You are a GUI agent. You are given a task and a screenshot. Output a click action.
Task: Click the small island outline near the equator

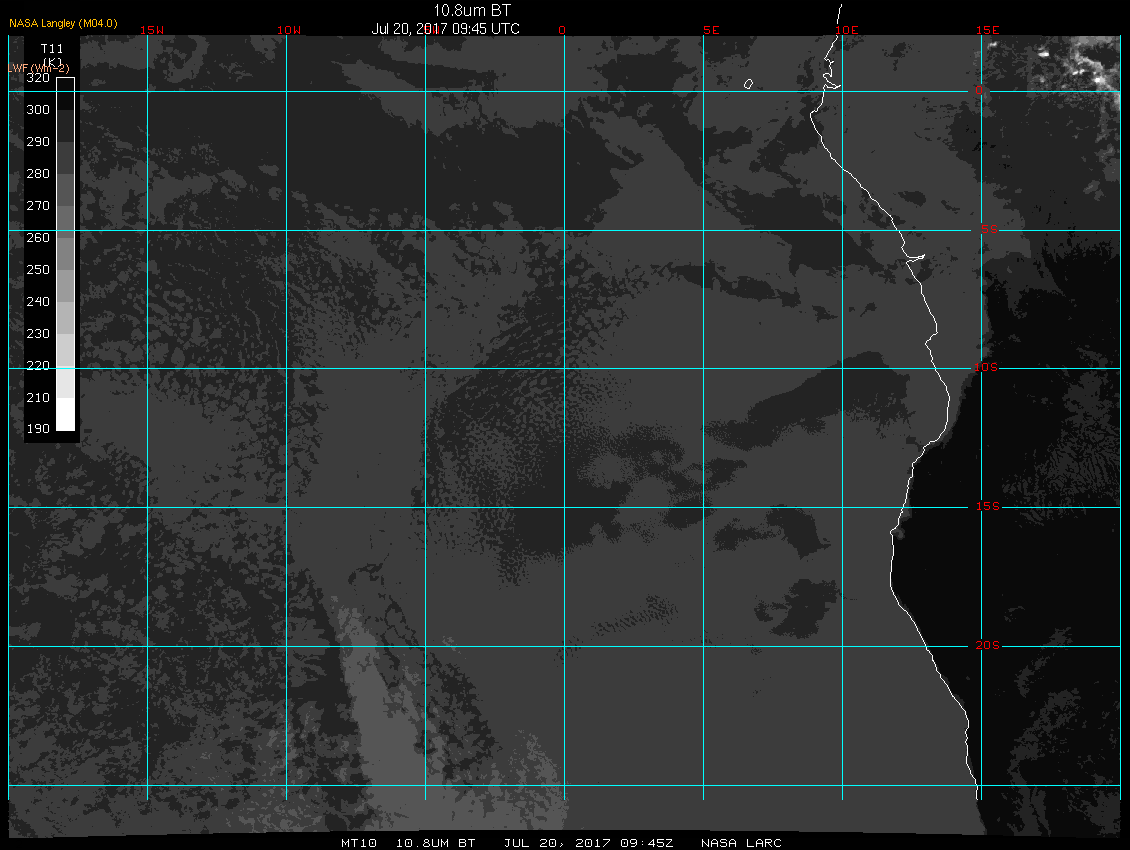pyautogui.click(x=748, y=84)
